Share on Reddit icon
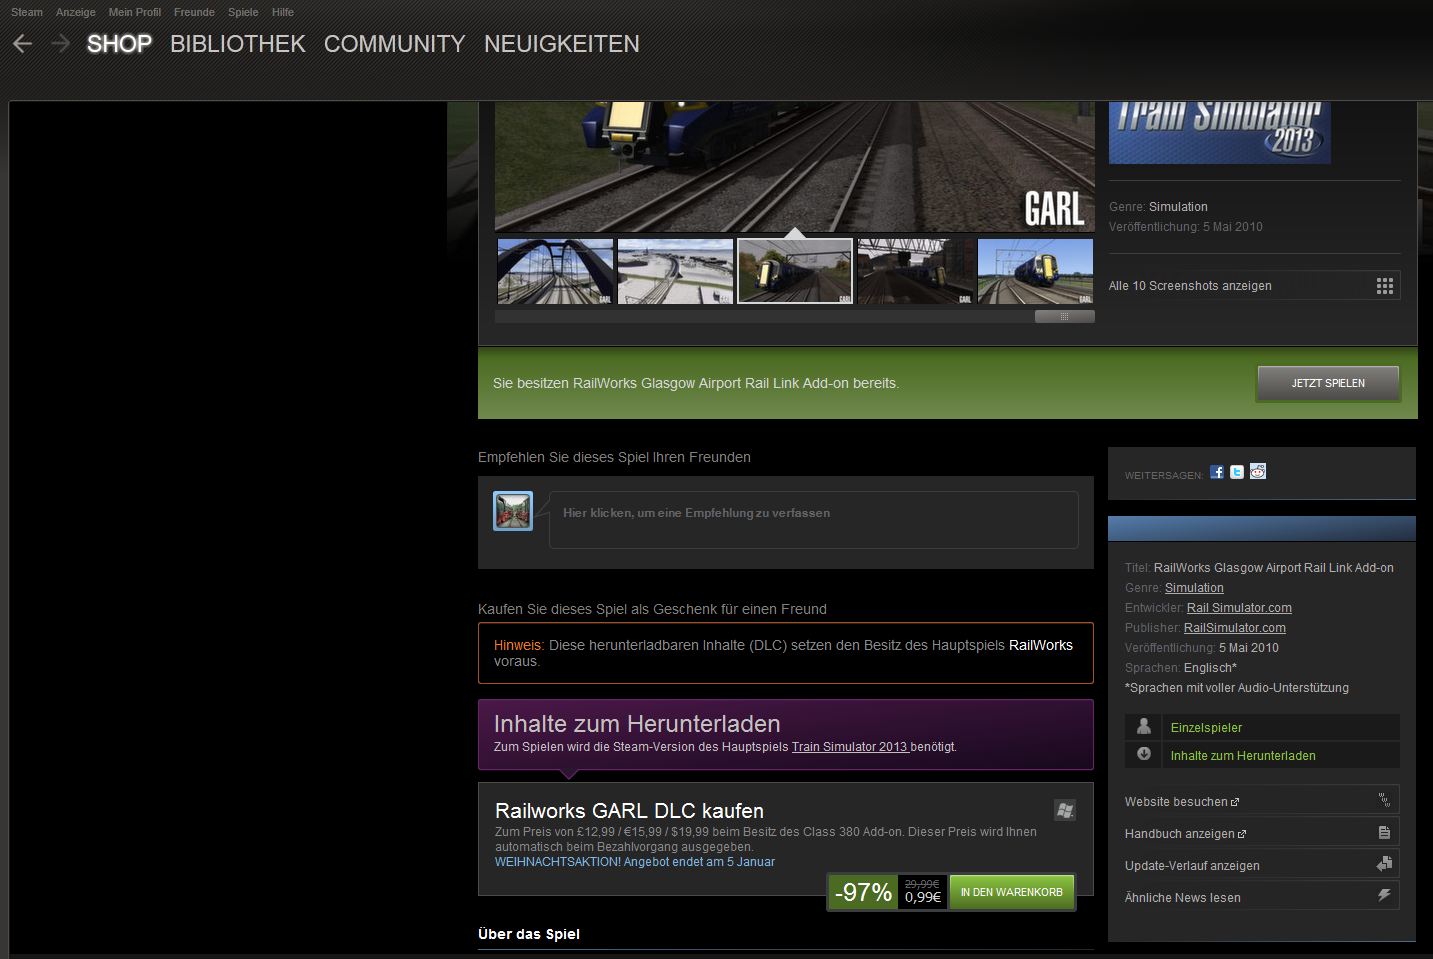 (1258, 472)
